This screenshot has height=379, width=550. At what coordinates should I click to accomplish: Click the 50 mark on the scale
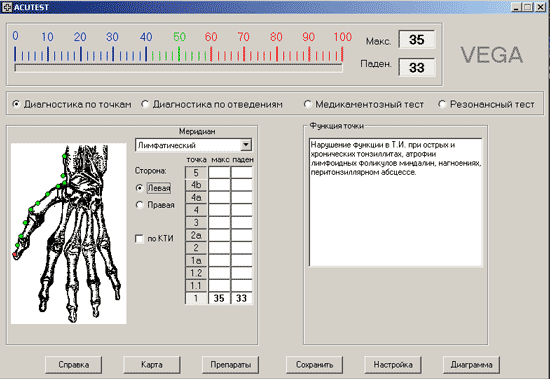pos(179,36)
